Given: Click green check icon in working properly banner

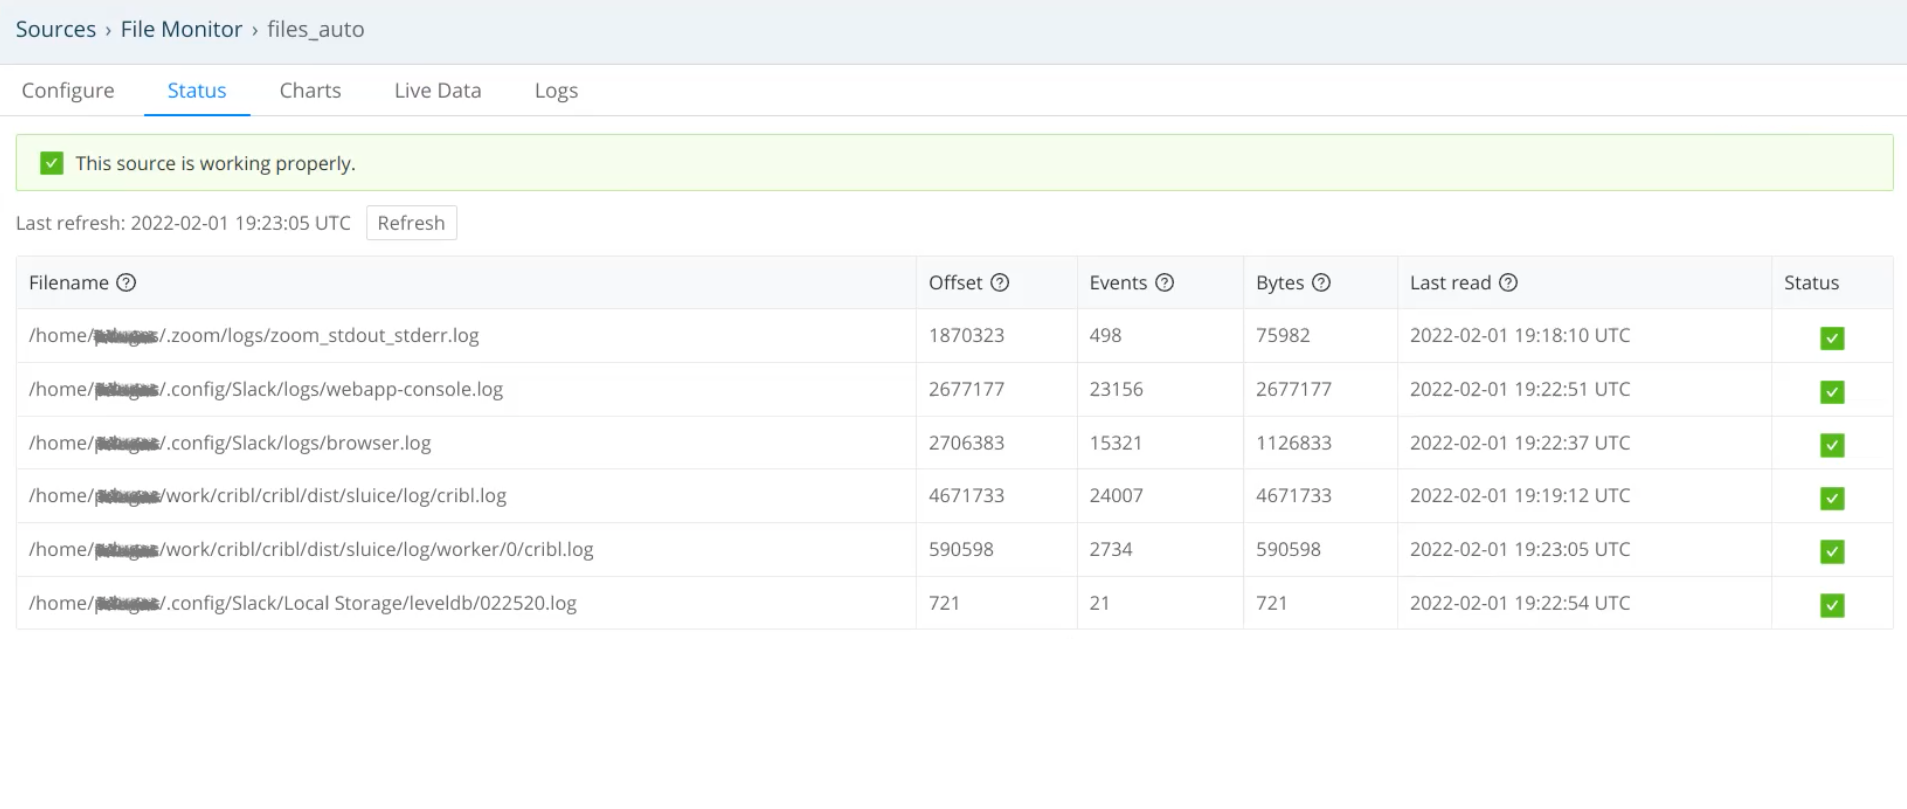Looking at the screenshot, I should tap(52, 163).
